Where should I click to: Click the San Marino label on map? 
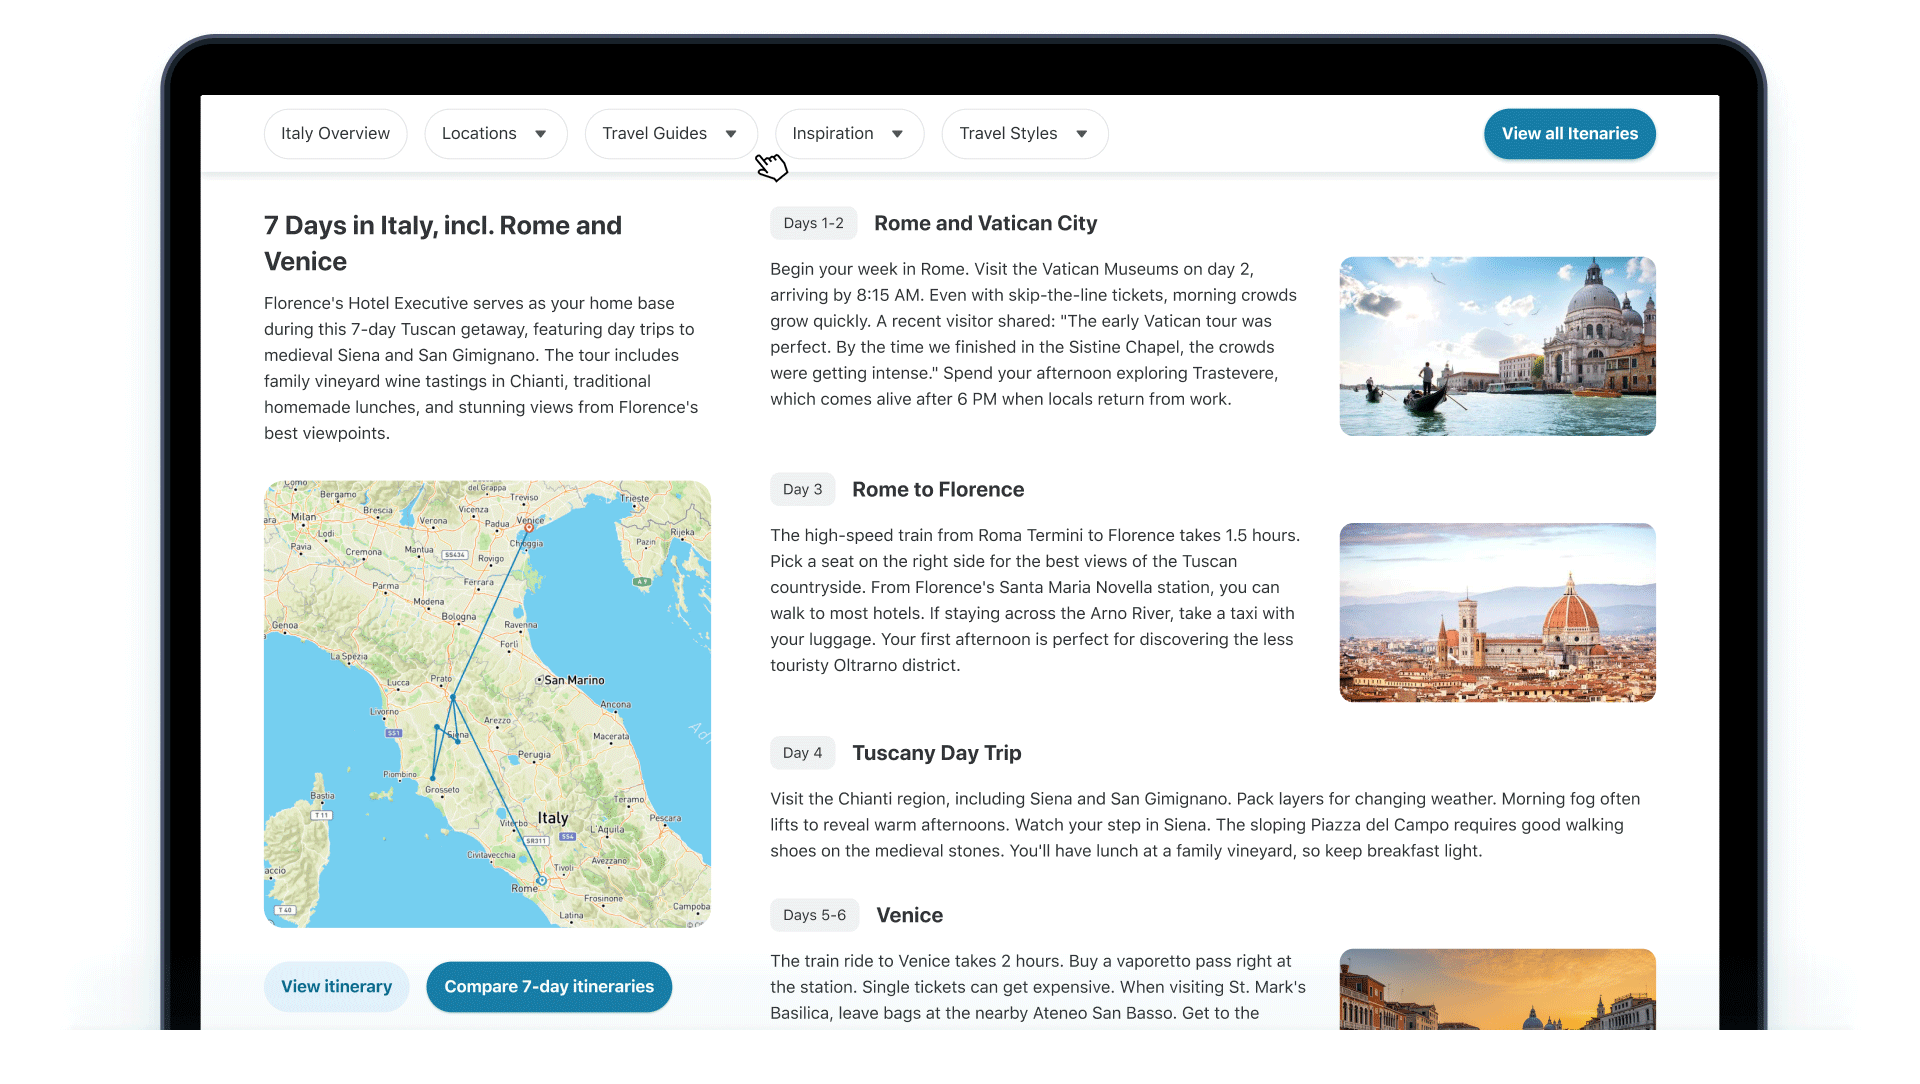(x=573, y=680)
